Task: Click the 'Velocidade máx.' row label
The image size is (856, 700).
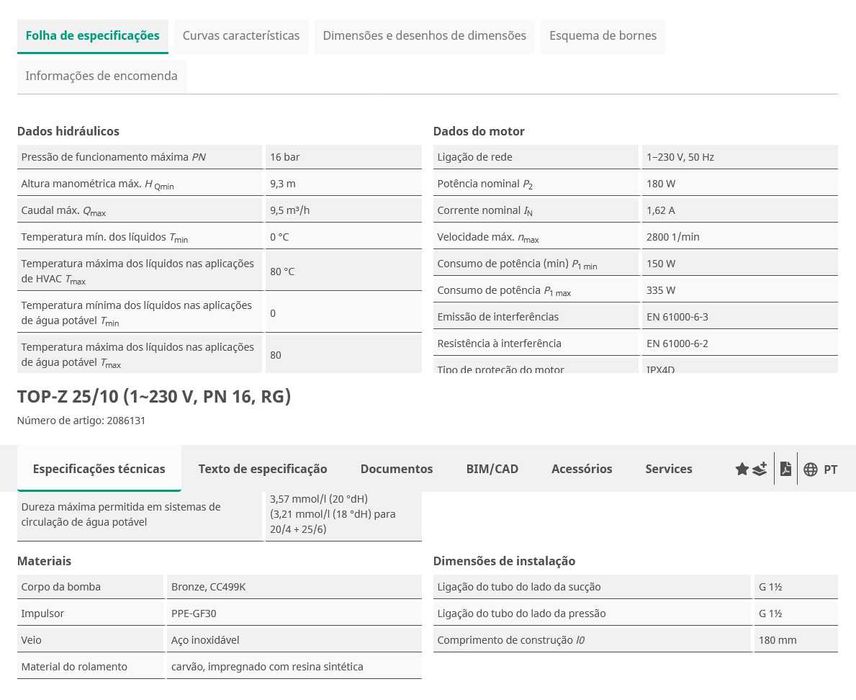Action: coord(488,238)
